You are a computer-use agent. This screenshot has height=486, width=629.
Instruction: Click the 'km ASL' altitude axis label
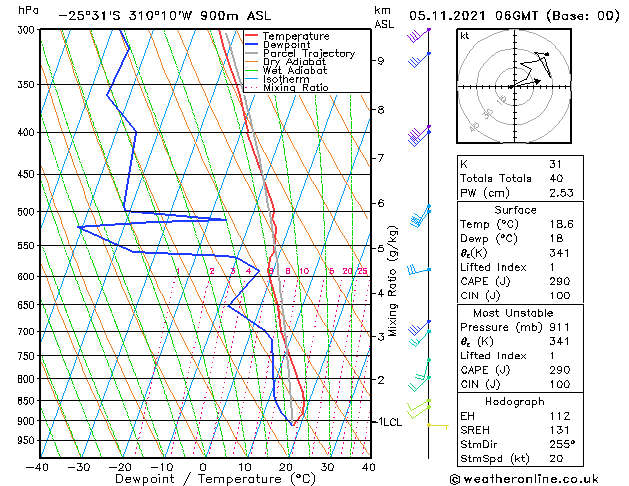click(384, 17)
